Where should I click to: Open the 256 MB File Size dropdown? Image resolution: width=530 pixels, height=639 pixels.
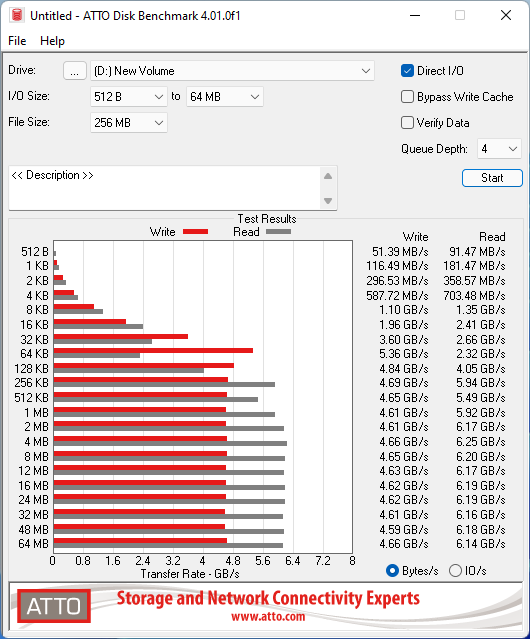coord(129,123)
